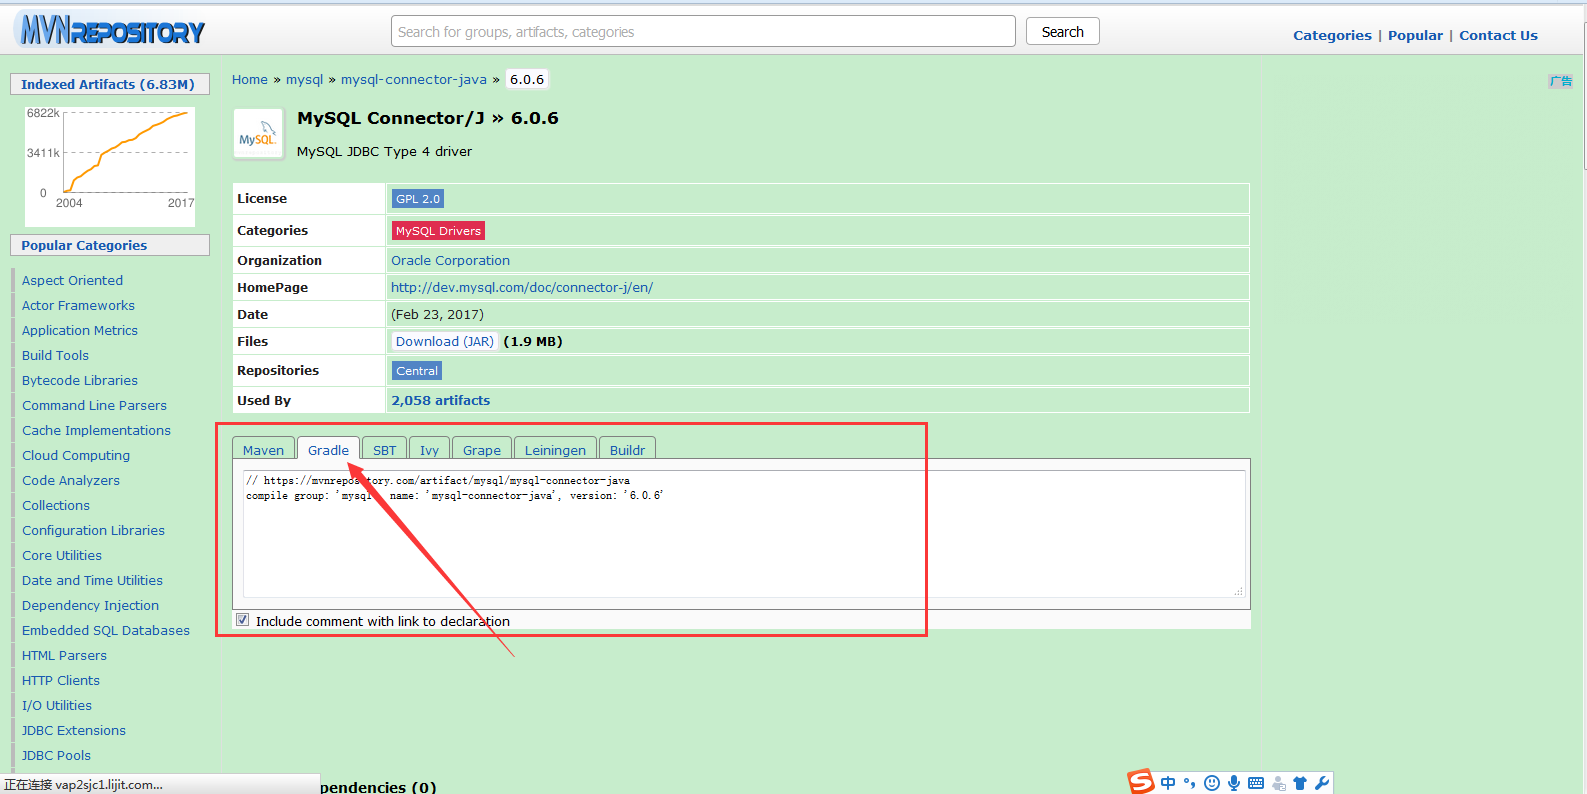The width and height of the screenshot is (1587, 794).
Task: Open Configuration Libraries category
Action: click(x=93, y=530)
